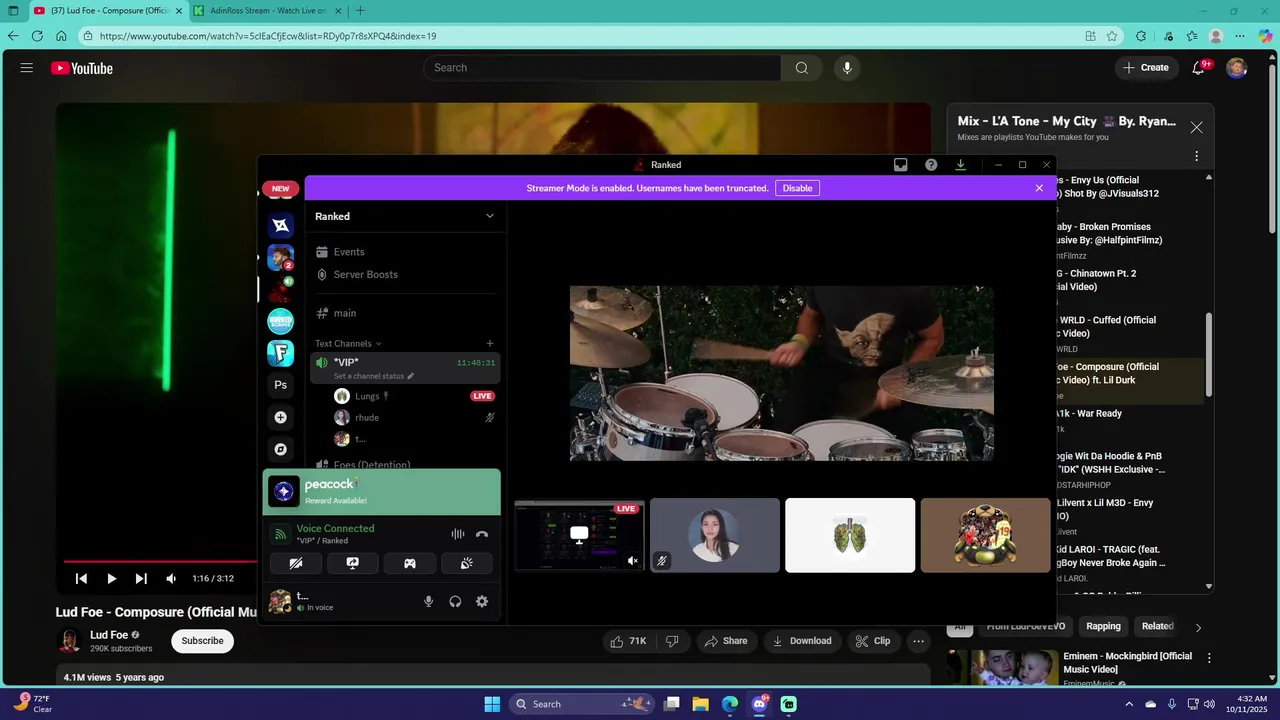Dislike the Lud Foe video
The width and height of the screenshot is (1280, 720).
tap(672, 641)
